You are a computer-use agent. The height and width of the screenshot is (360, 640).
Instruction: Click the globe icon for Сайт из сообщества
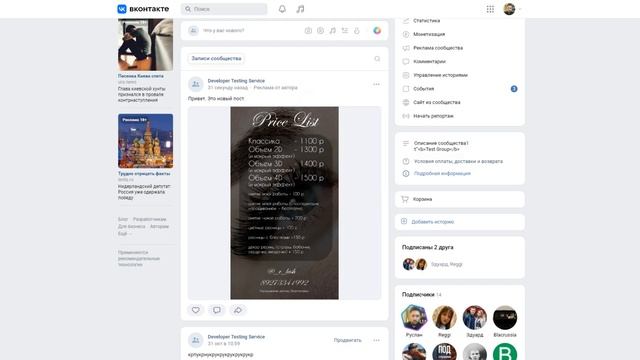point(406,102)
